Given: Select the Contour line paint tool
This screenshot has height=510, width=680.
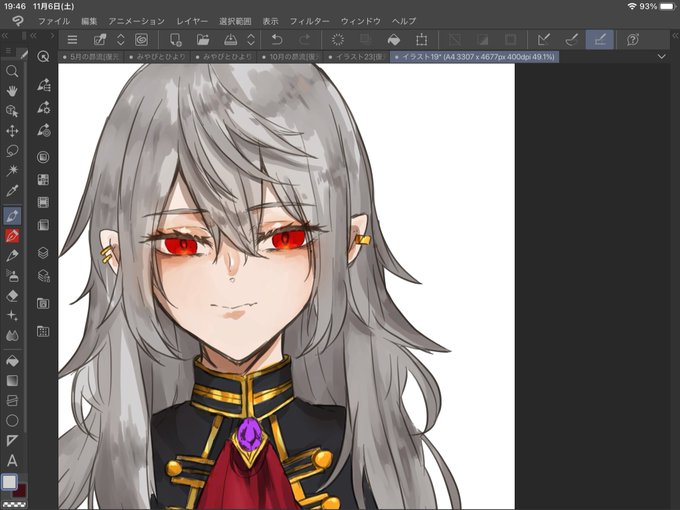Looking at the screenshot, I should (12, 400).
